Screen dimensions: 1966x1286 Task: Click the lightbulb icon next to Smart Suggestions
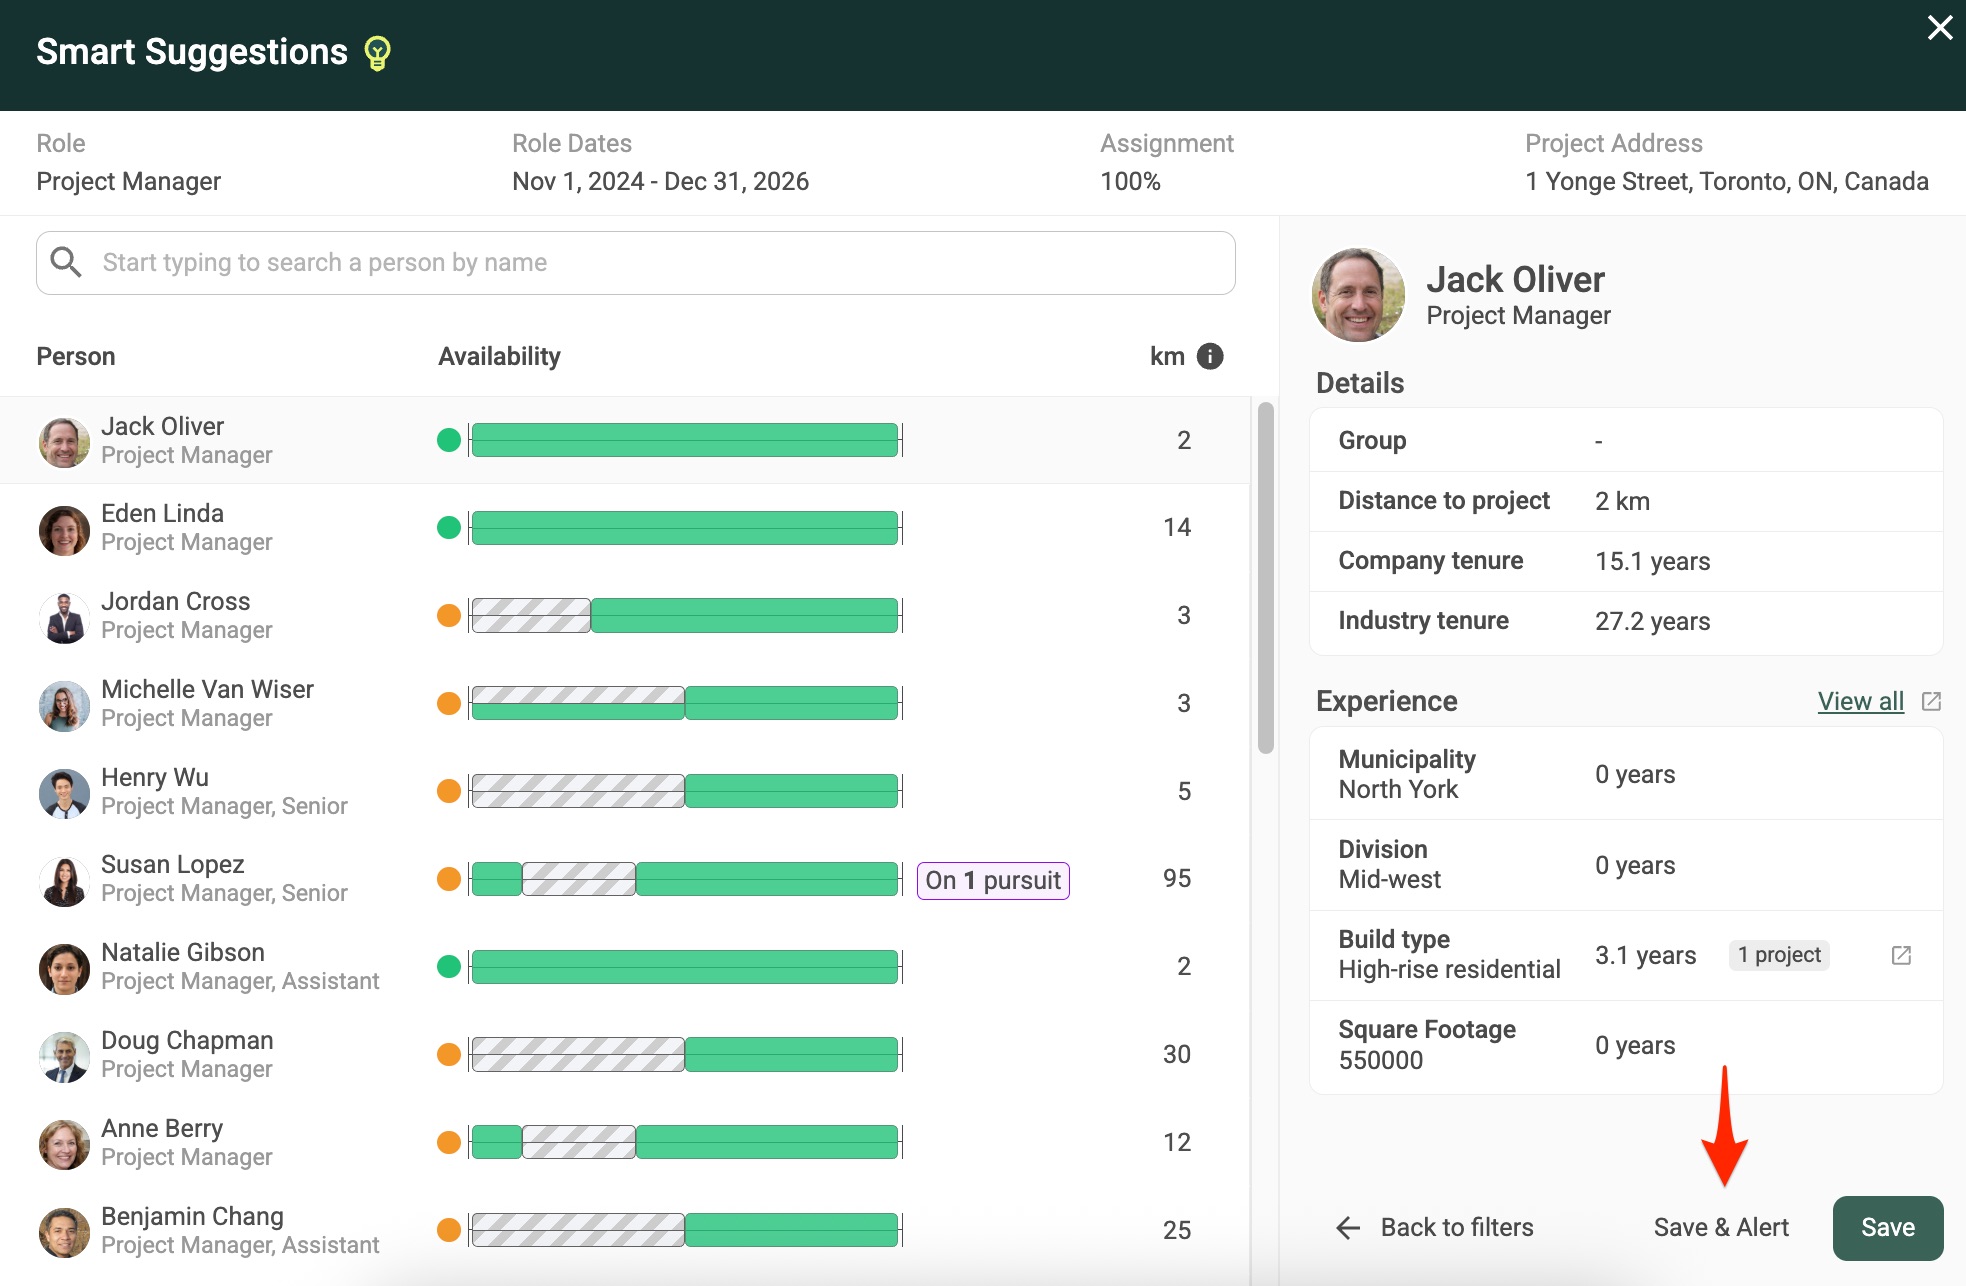click(377, 53)
